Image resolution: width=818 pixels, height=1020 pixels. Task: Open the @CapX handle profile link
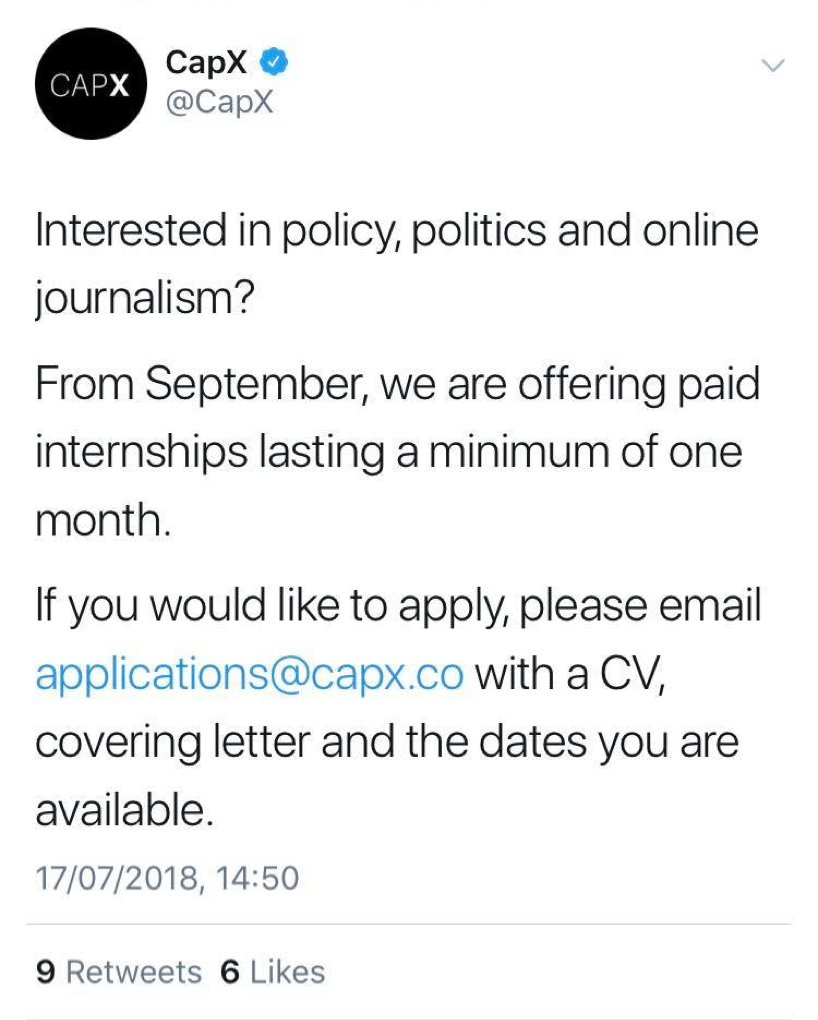(x=219, y=102)
